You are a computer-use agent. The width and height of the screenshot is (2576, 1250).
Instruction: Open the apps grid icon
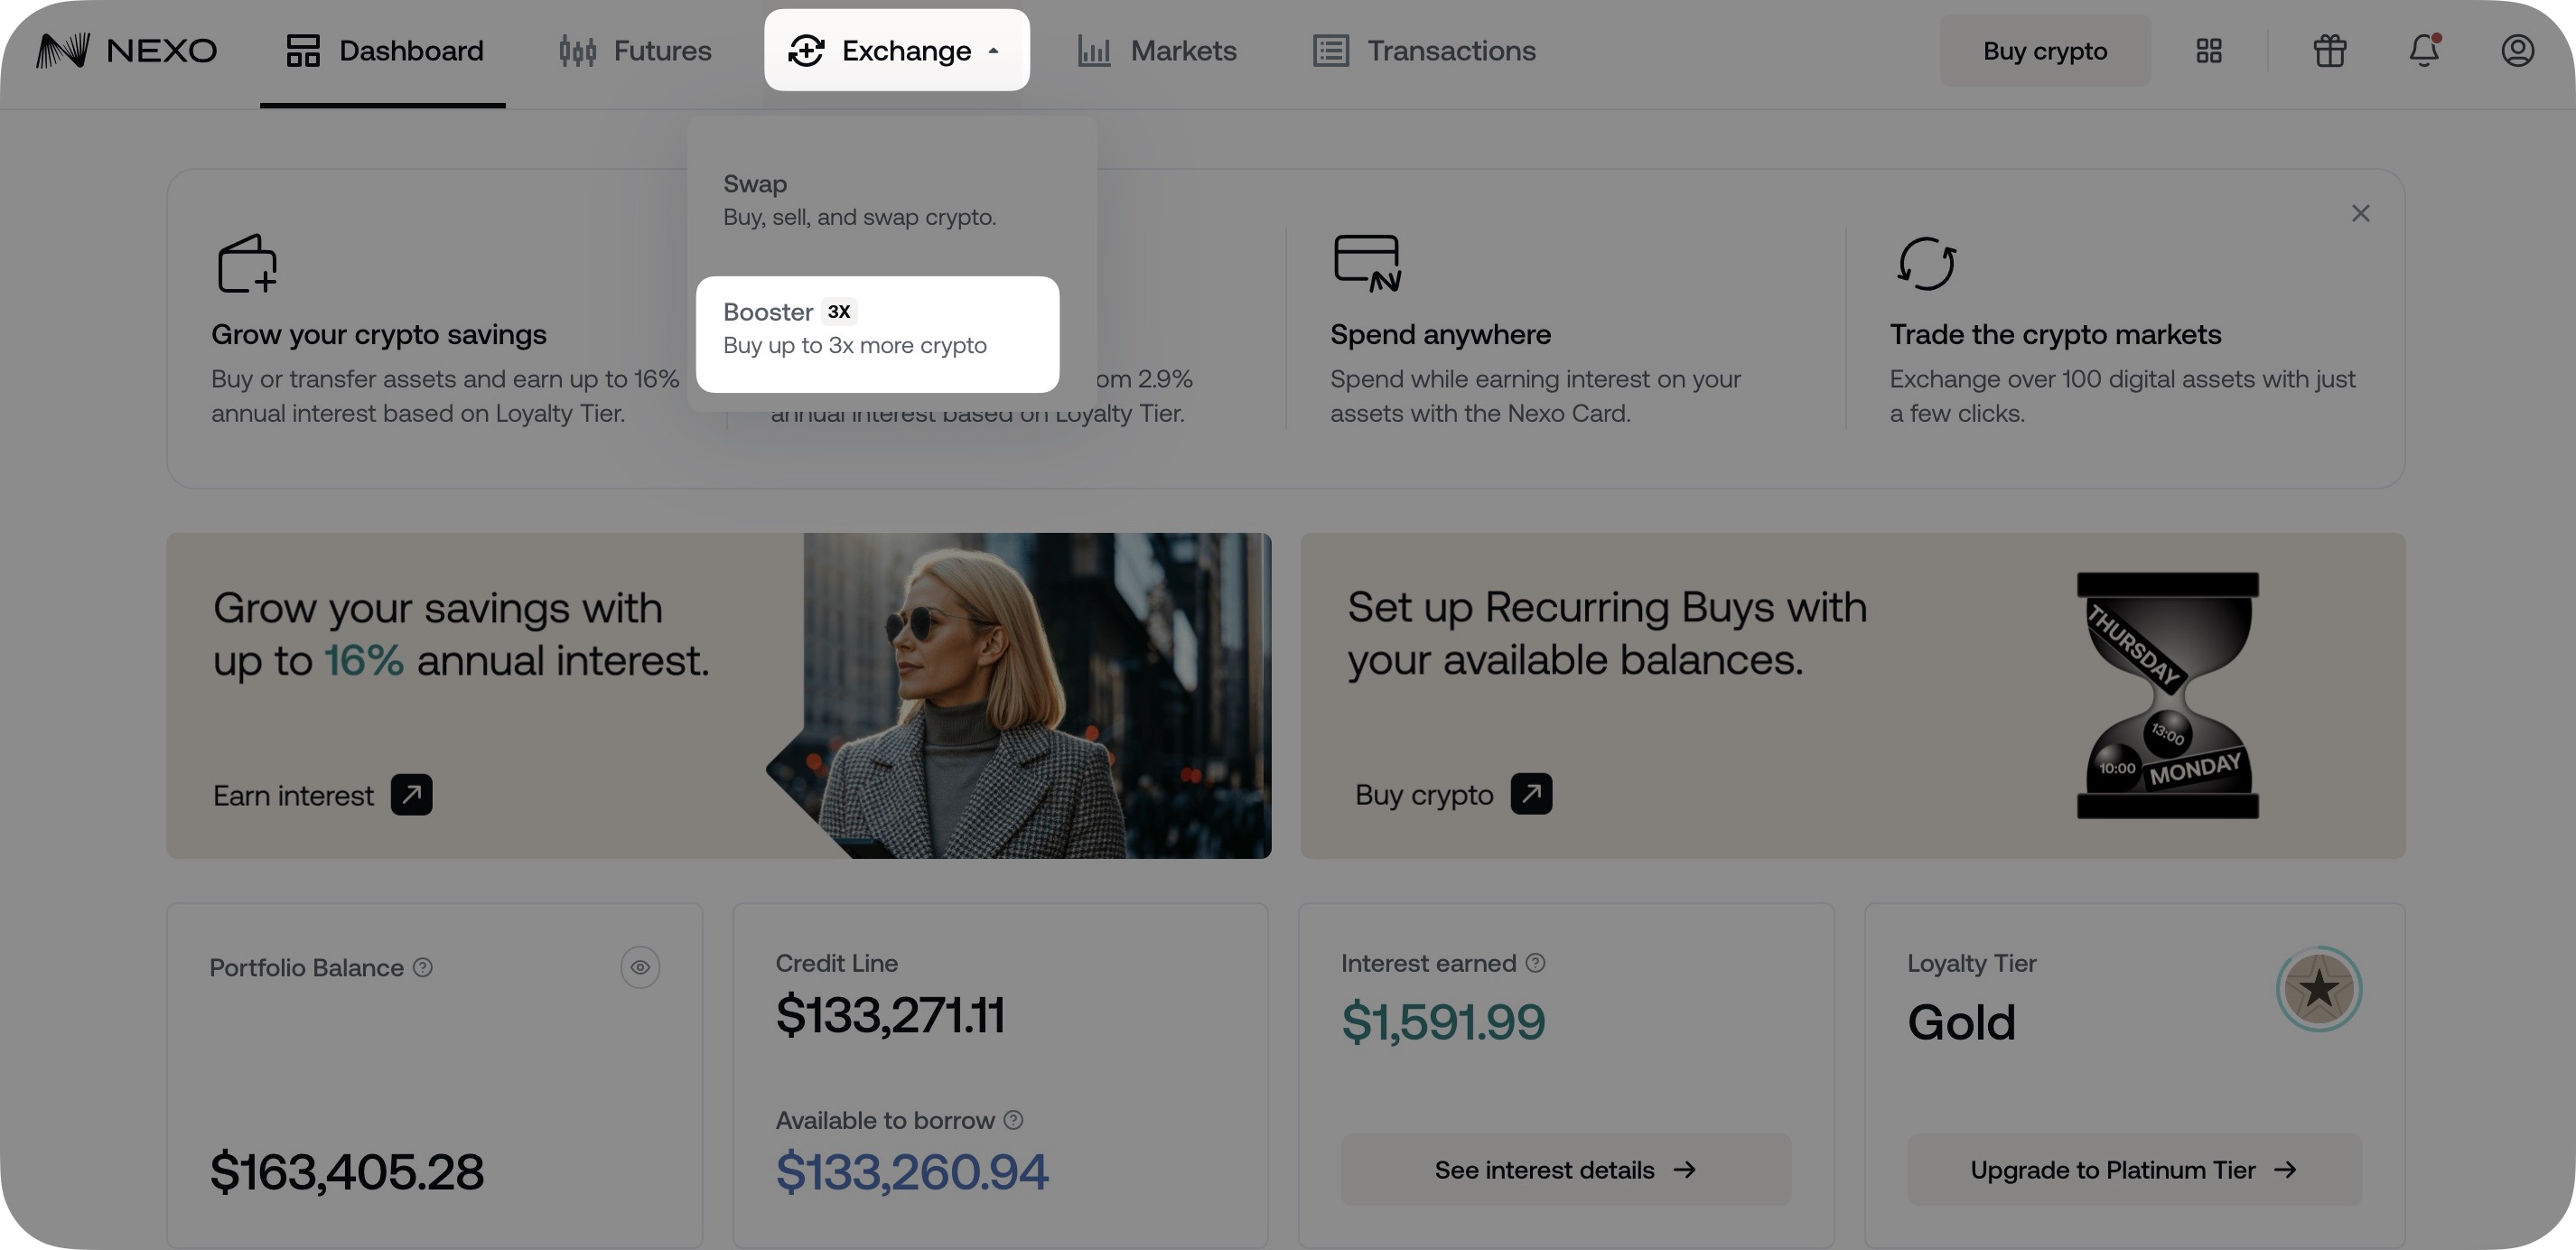click(x=2209, y=50)
